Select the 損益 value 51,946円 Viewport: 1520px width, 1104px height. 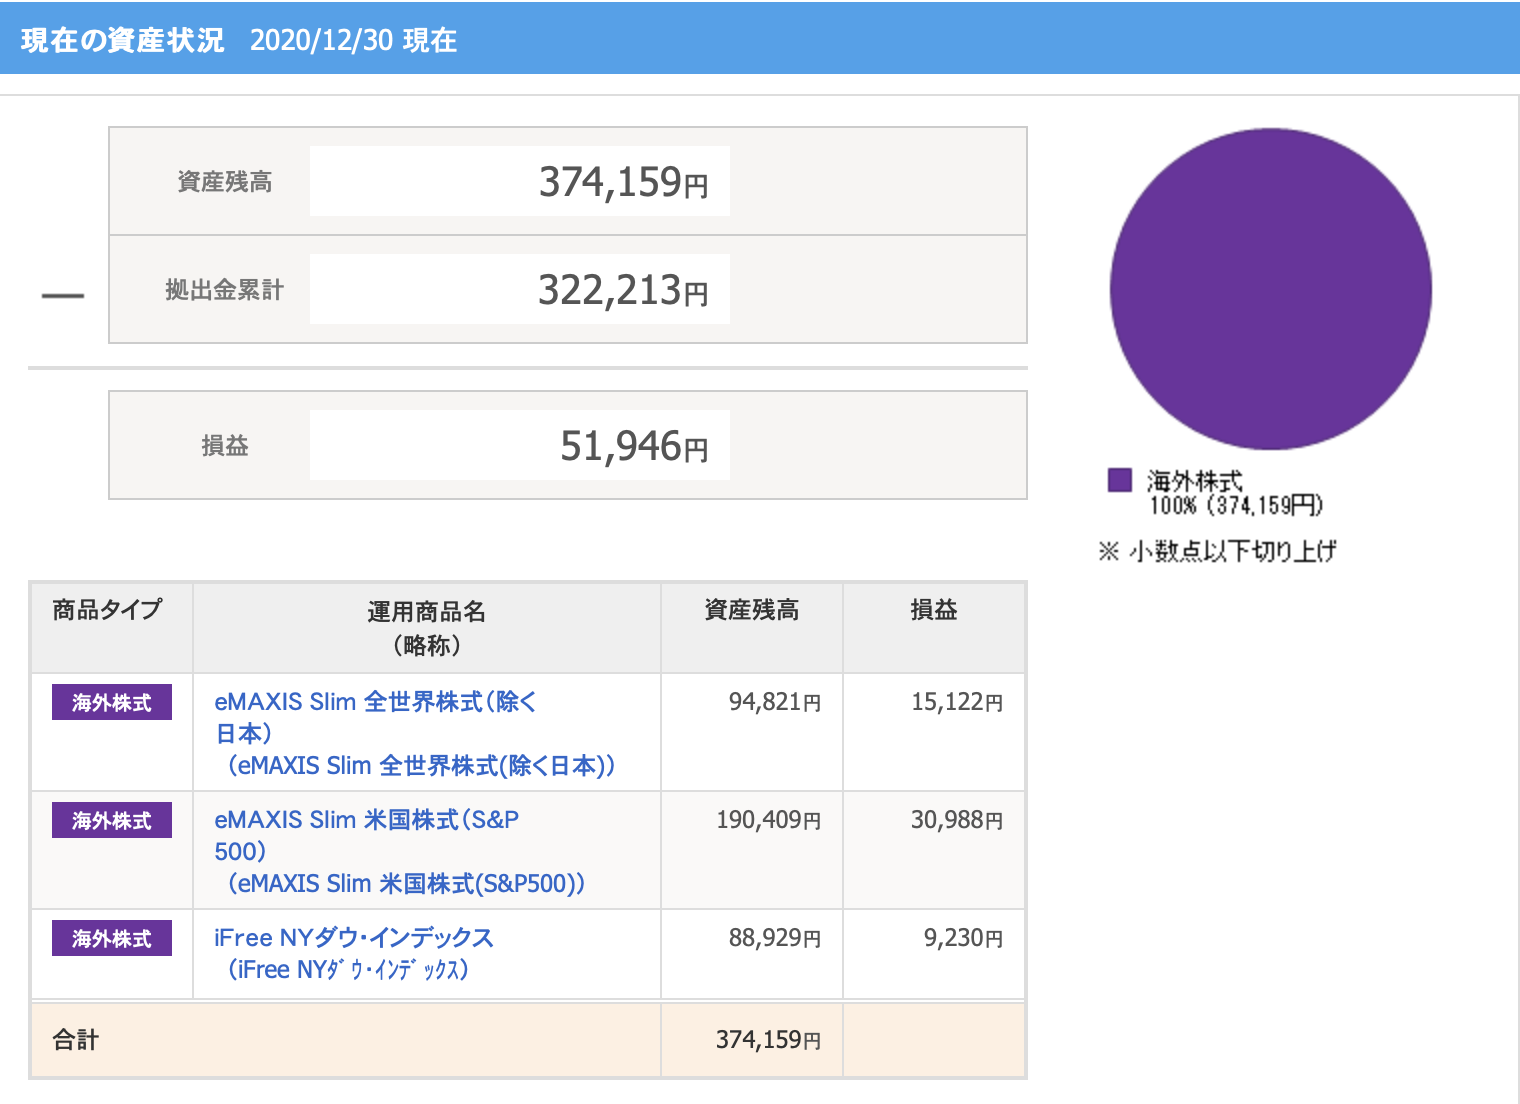coord(634,446)
